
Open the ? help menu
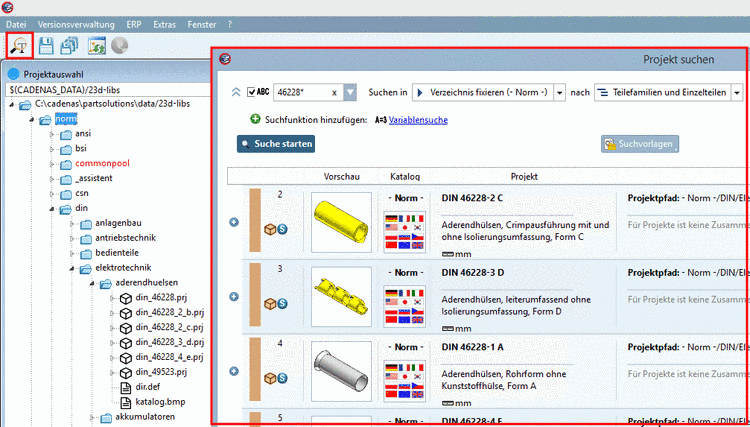click(230, 25)
